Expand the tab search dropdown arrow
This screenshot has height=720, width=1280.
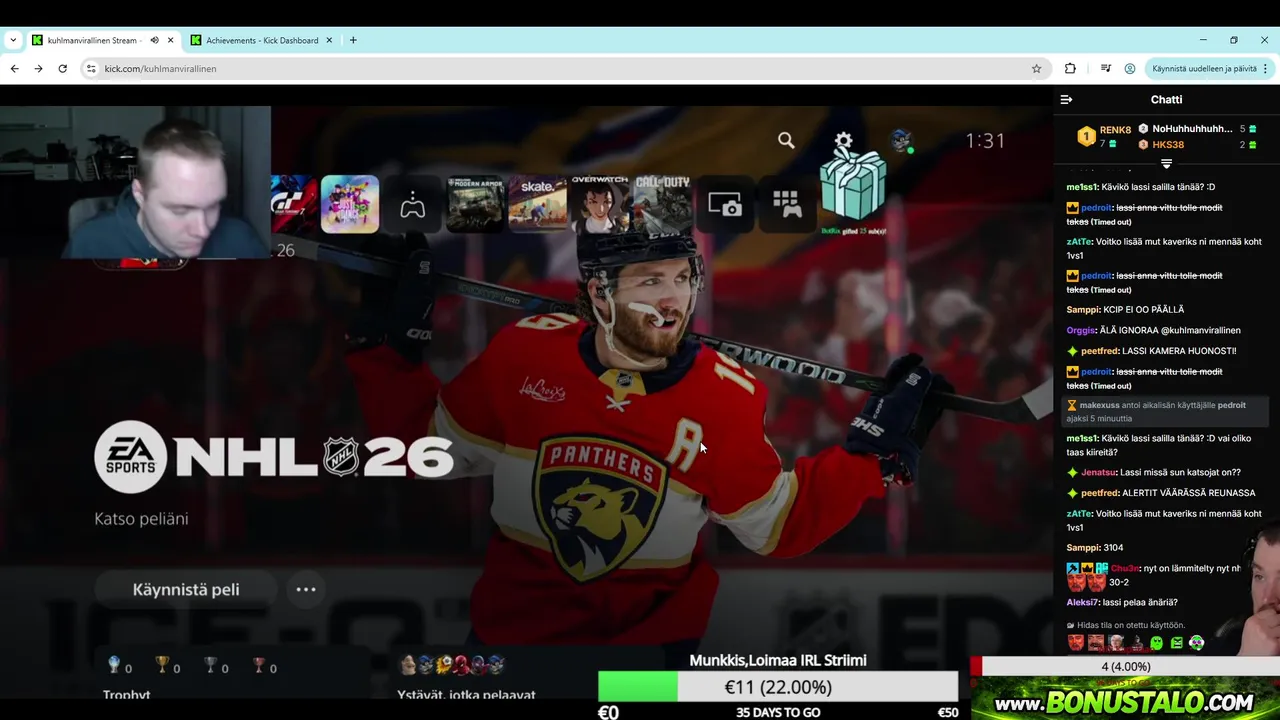[13, 40]
